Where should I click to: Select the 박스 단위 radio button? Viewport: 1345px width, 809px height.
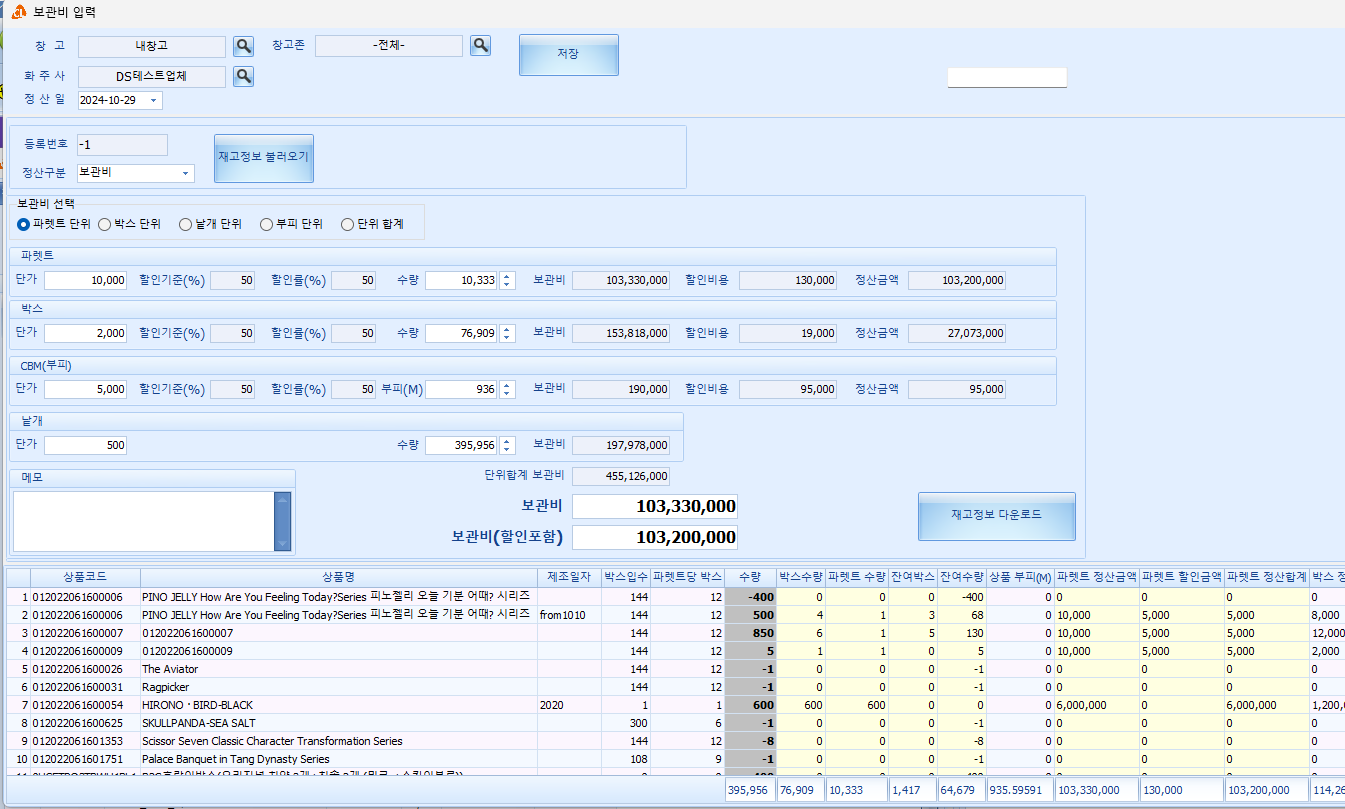104,224
